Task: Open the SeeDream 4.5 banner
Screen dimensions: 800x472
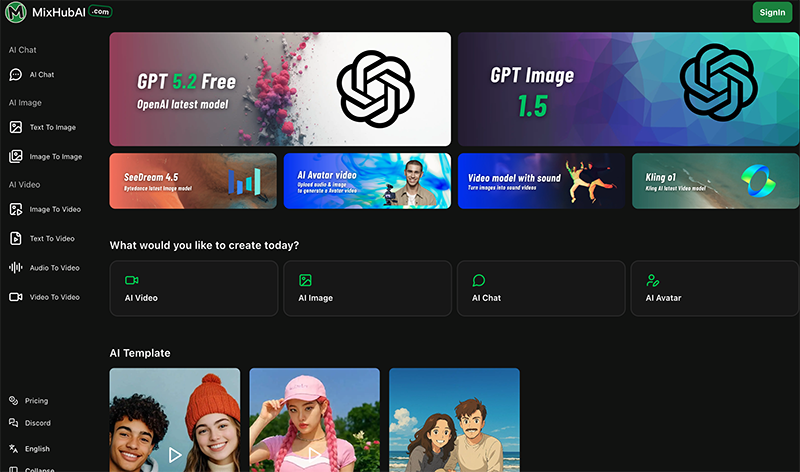Action: click(193, 181)
